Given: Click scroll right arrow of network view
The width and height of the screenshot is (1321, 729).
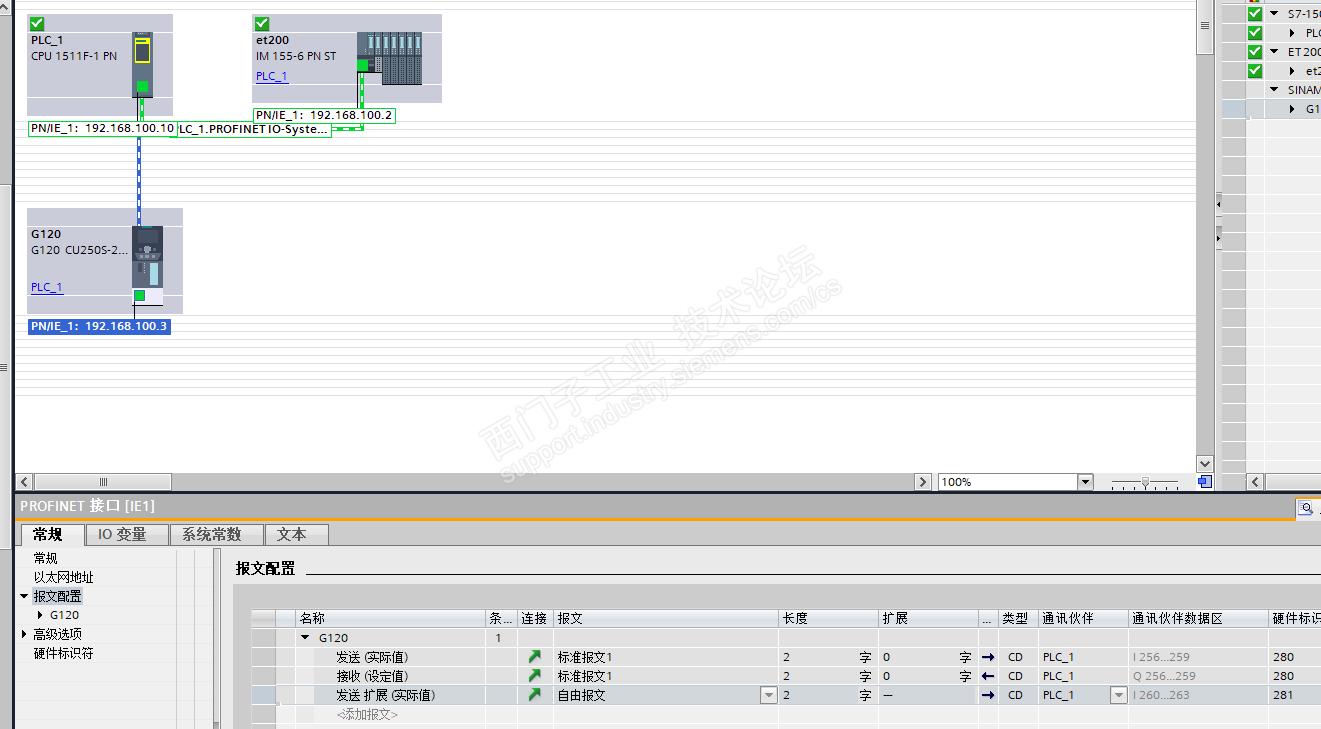Looking at the screenshot, I should tap(923, 482).
